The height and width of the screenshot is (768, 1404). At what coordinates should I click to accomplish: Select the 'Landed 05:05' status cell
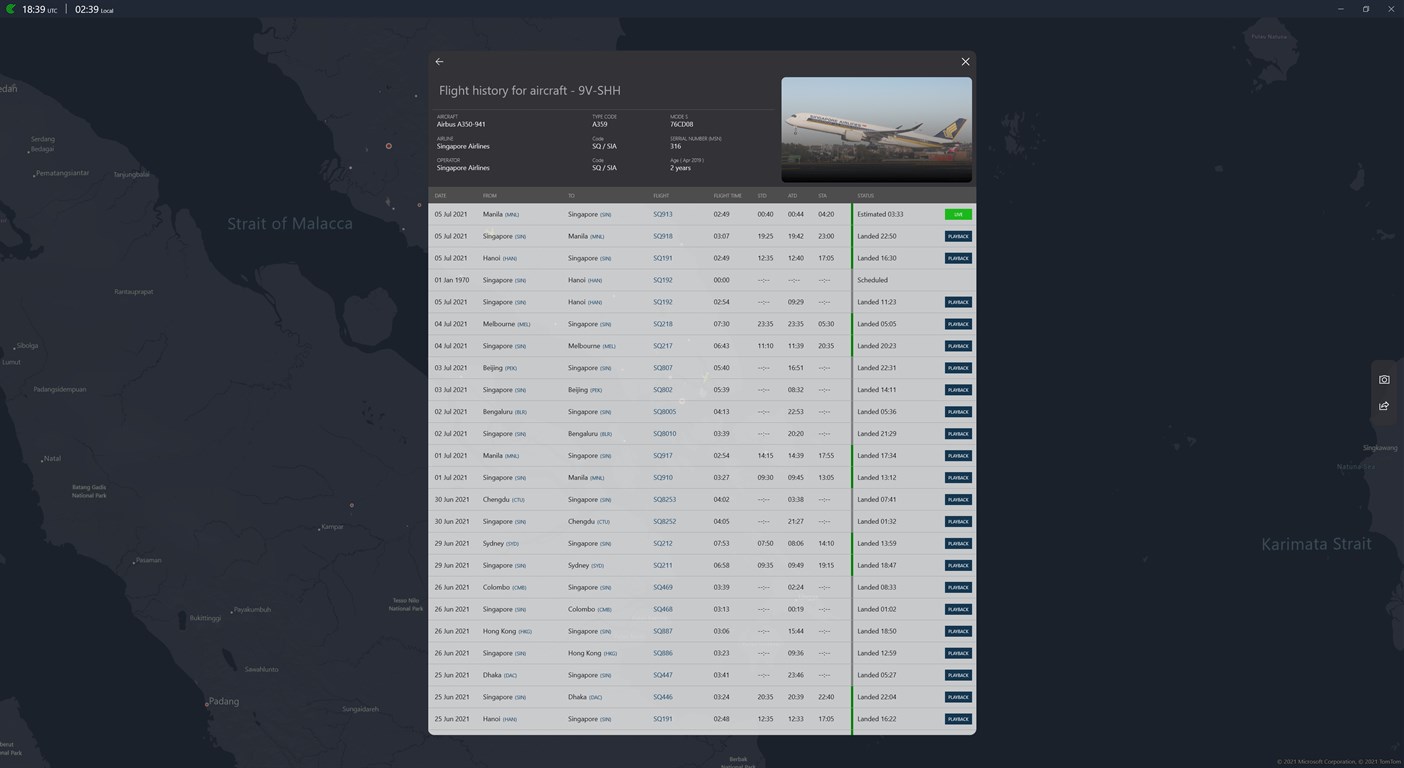pyautogui.click(x=877, y=324)
